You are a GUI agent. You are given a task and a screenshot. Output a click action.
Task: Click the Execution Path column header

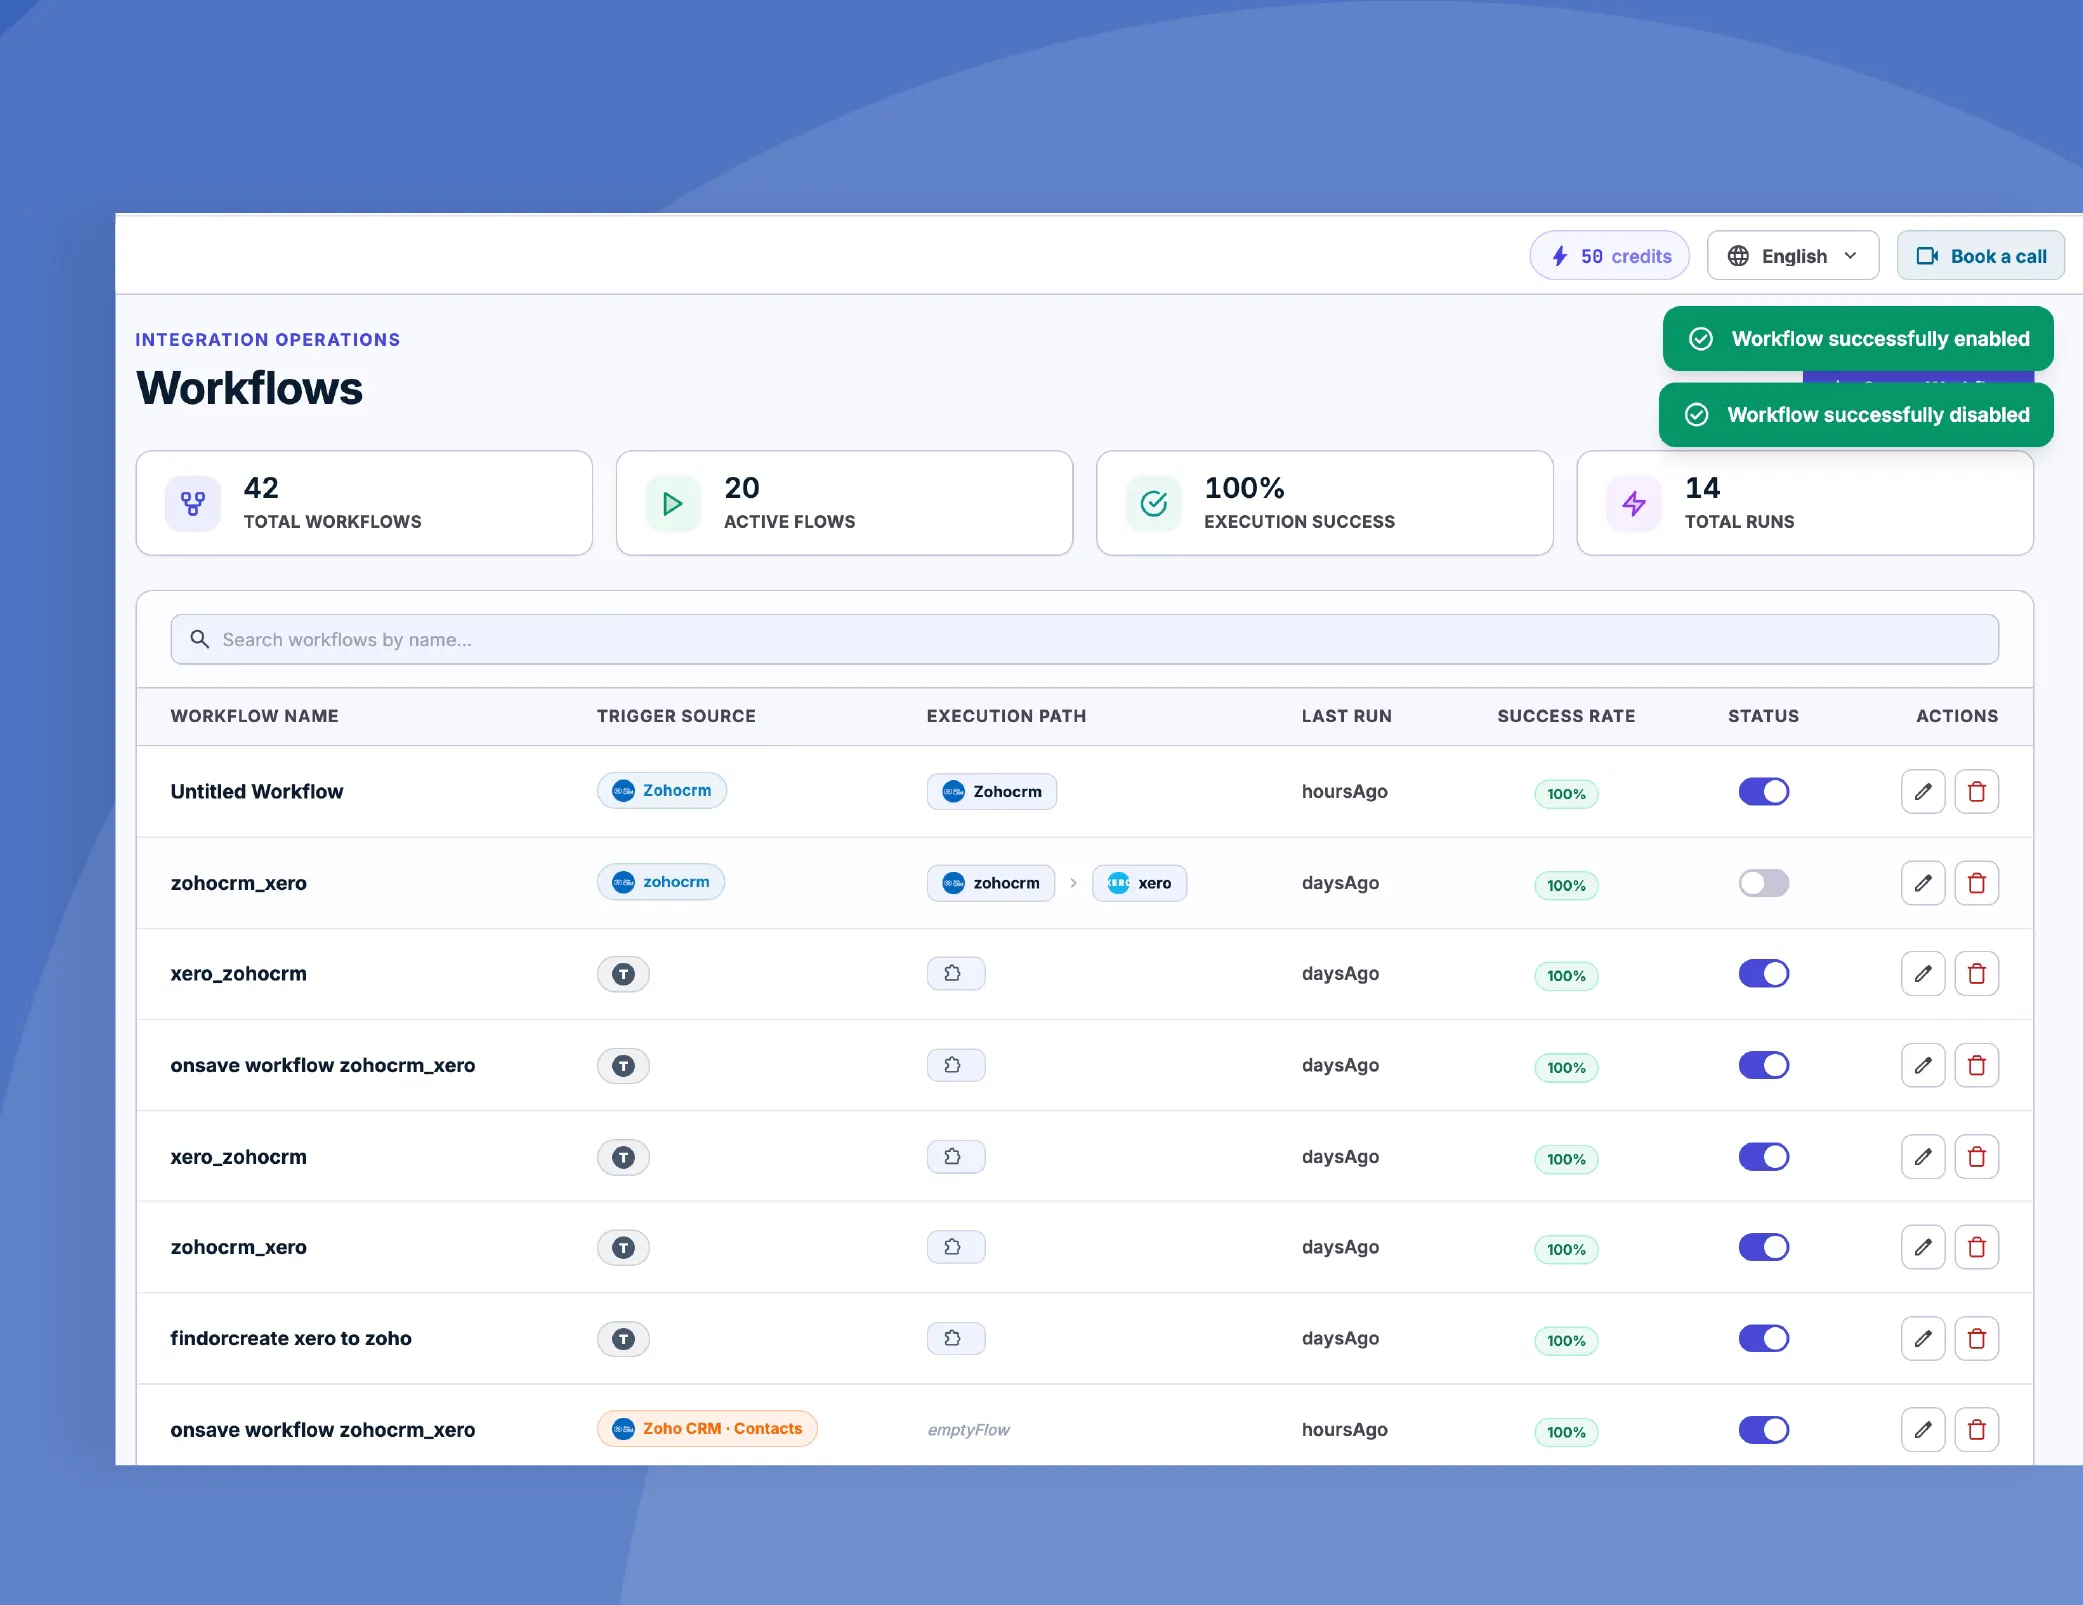[x=1006, y=716]
